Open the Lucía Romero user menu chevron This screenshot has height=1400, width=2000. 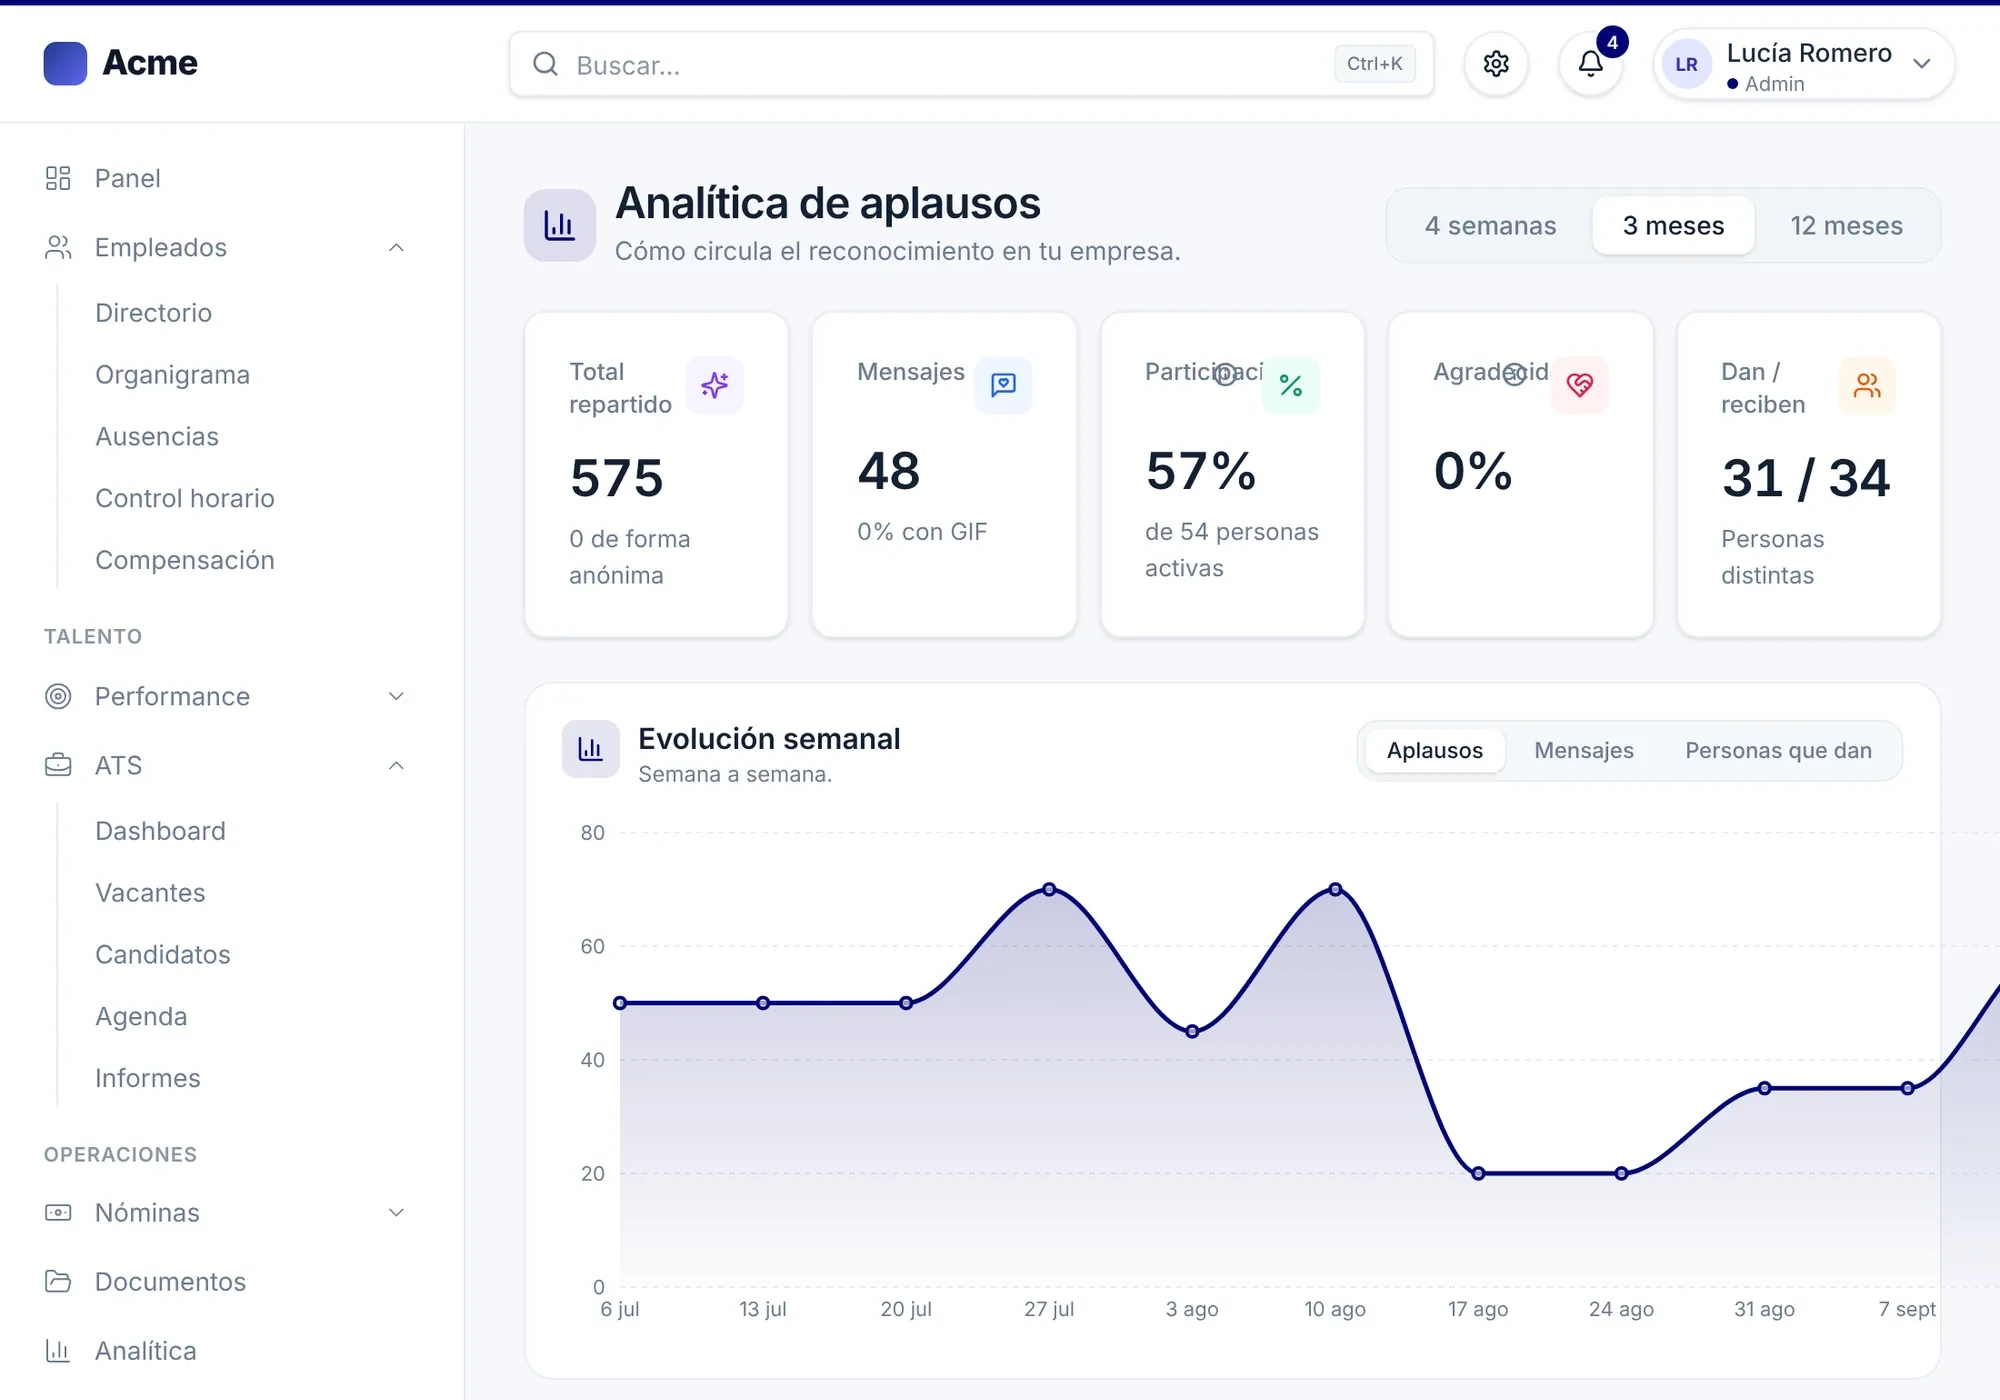1921,64
